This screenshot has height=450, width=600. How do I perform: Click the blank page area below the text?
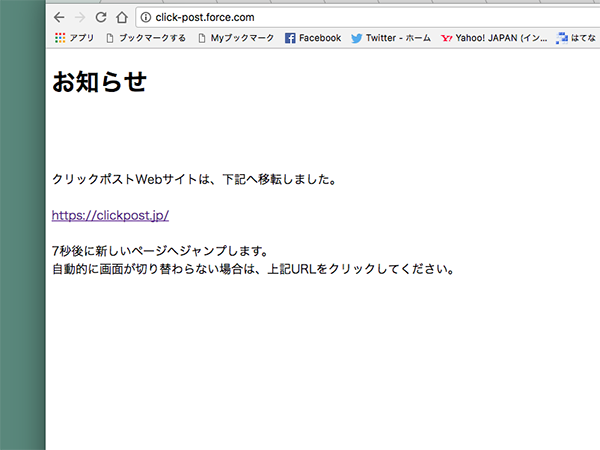(320, 370)
